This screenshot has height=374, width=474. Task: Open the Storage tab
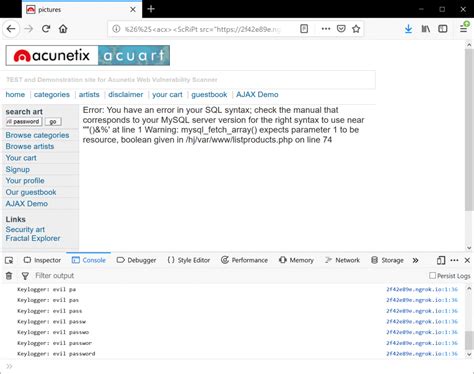click(387, 260)
